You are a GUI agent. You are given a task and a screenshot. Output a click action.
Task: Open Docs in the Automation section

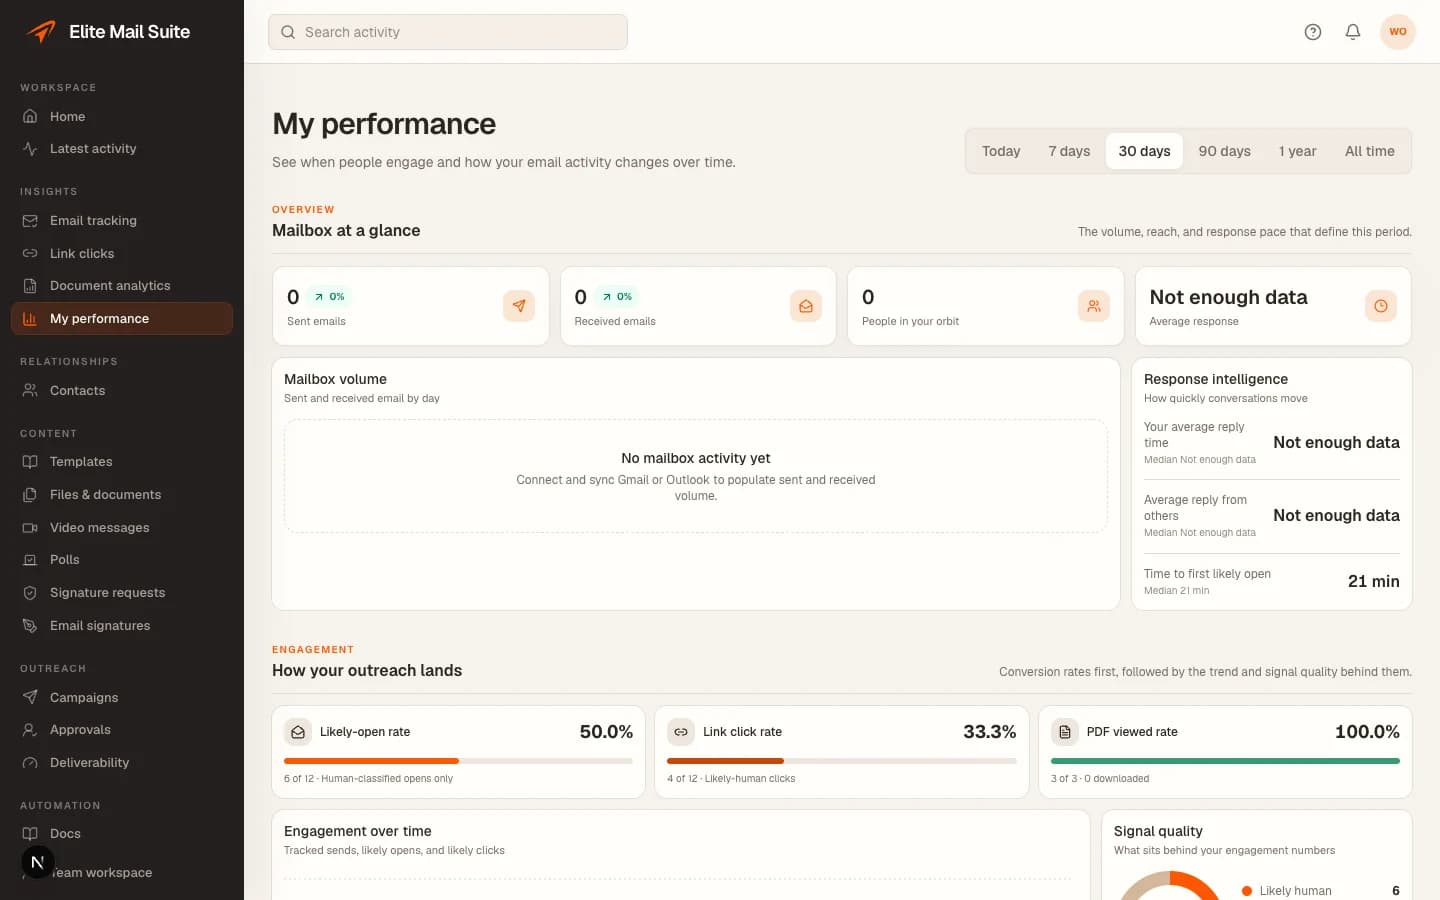(x=122, y=834)
